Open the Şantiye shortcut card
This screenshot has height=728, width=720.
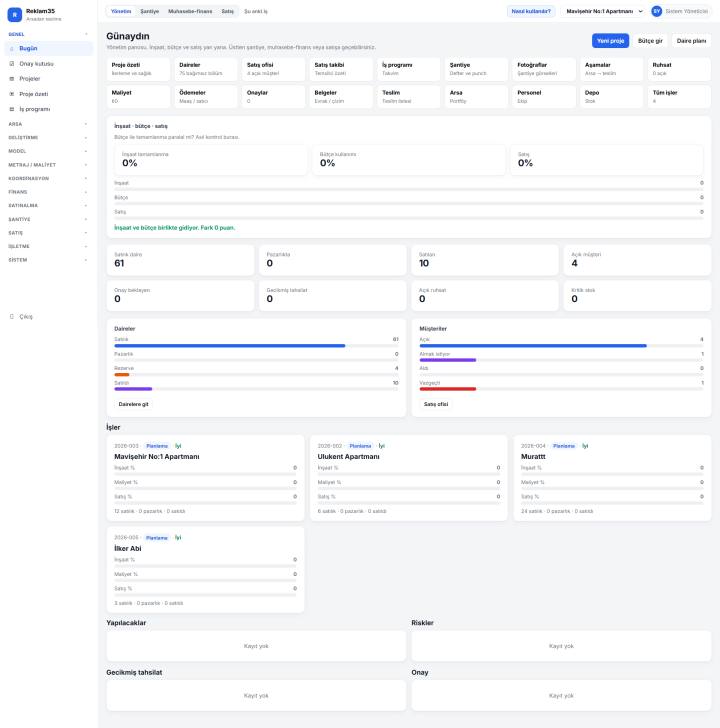(476, 69)
